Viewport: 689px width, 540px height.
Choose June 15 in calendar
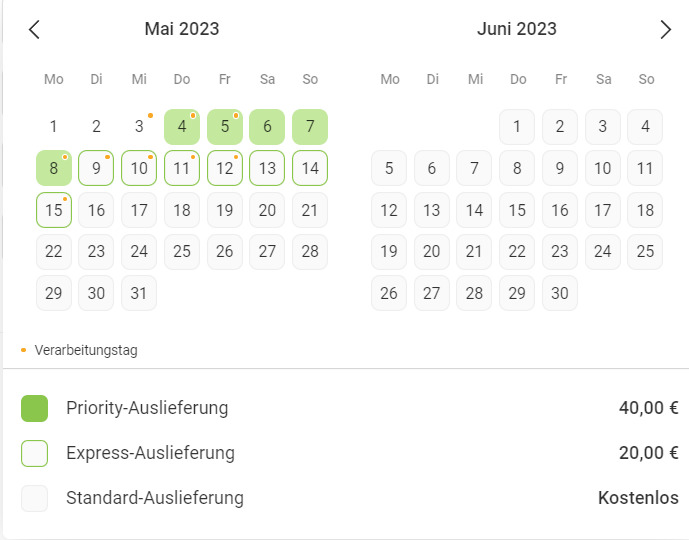click(x=517, y=210)
